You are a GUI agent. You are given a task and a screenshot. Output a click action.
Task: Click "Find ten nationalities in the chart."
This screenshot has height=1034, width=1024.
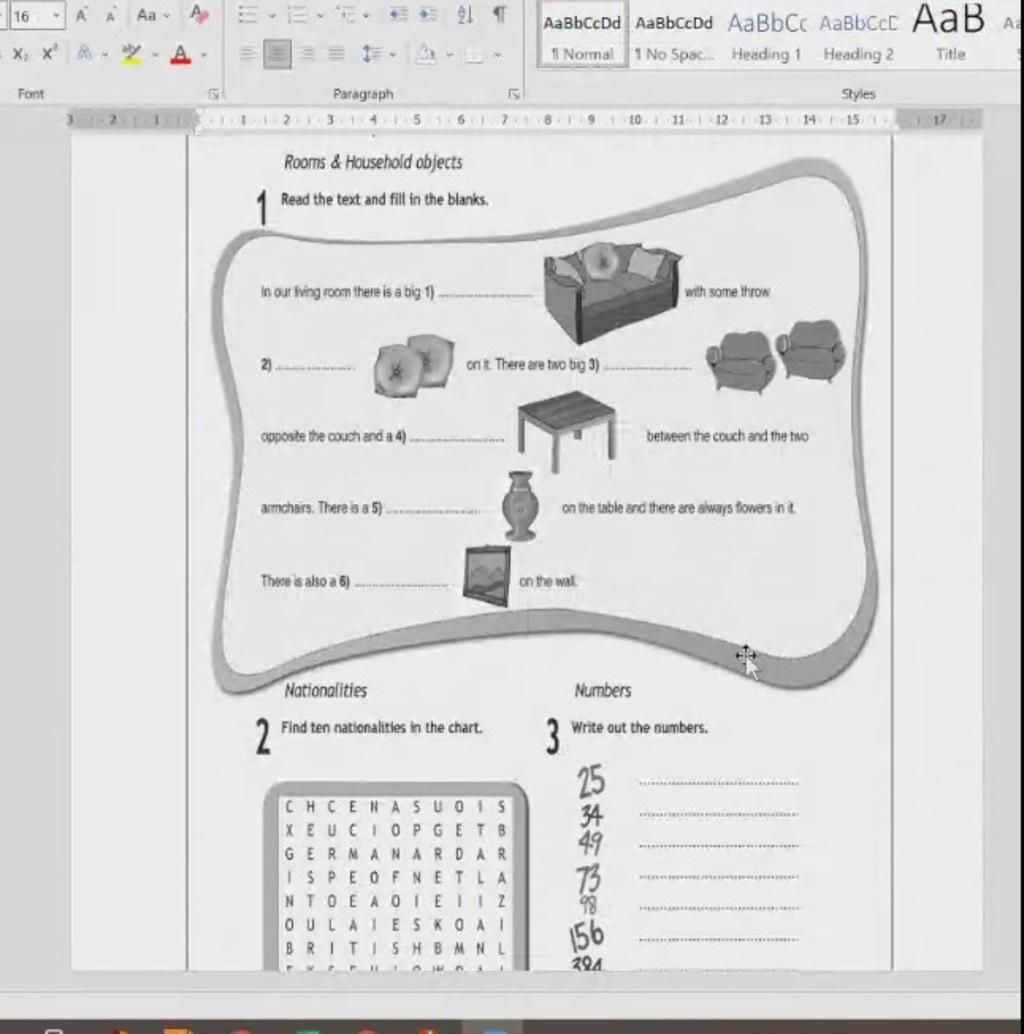[x=381, y=727]
